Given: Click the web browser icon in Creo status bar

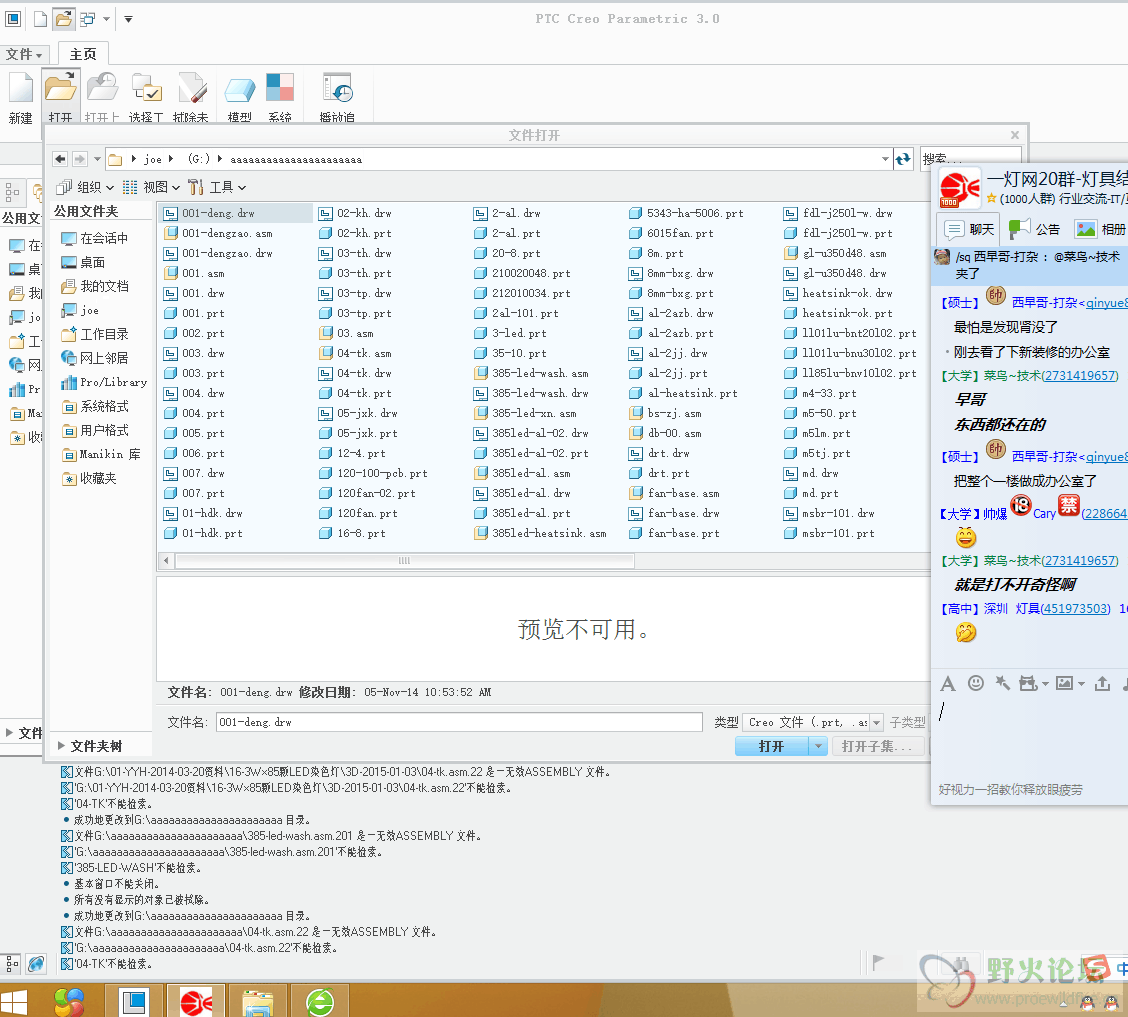Looking at the screenshot, I should click(x=36, y=964).
